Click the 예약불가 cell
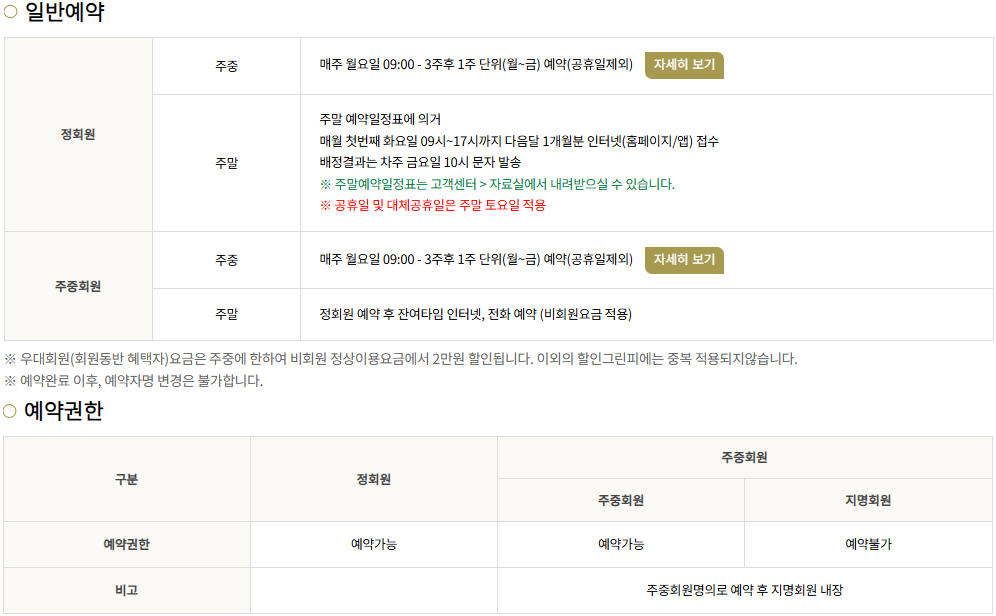The image size is (996, 616). click(868, 544)
